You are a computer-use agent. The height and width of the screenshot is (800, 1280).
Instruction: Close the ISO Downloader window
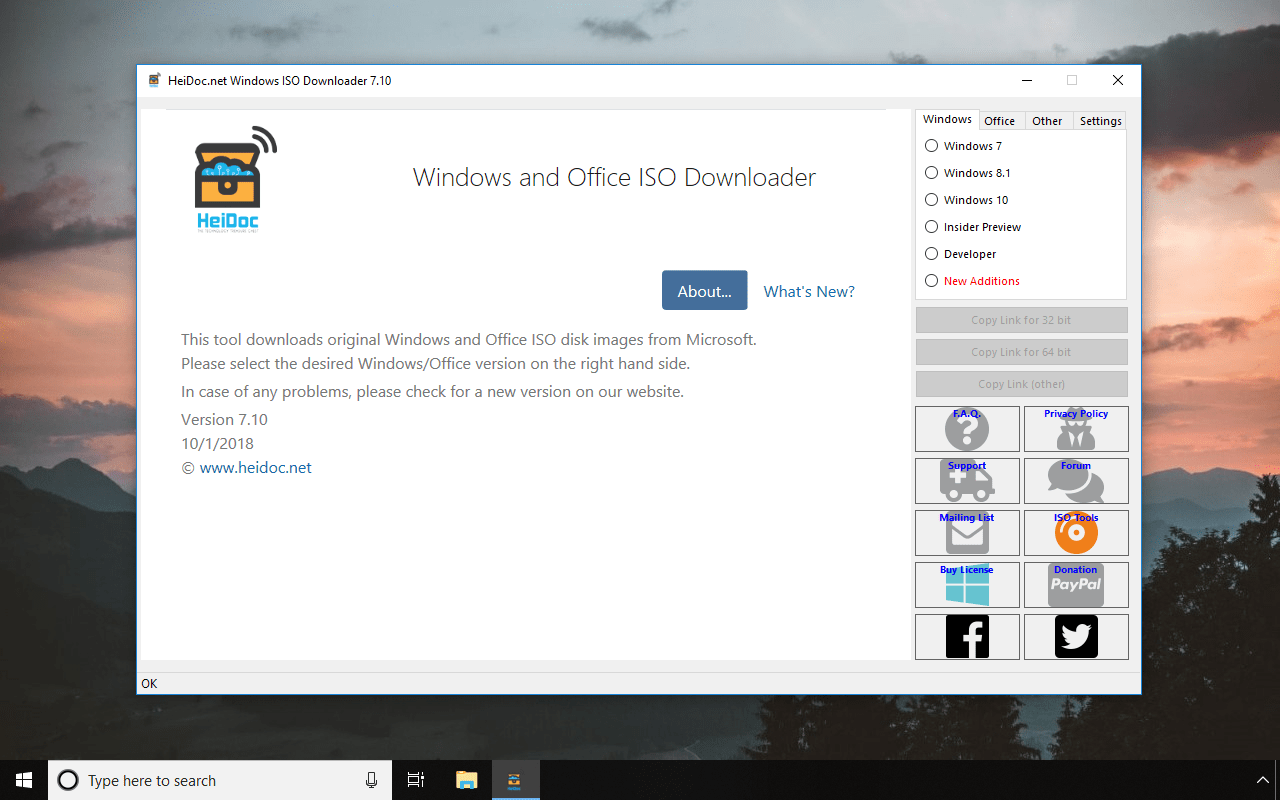pos(1118,80)
